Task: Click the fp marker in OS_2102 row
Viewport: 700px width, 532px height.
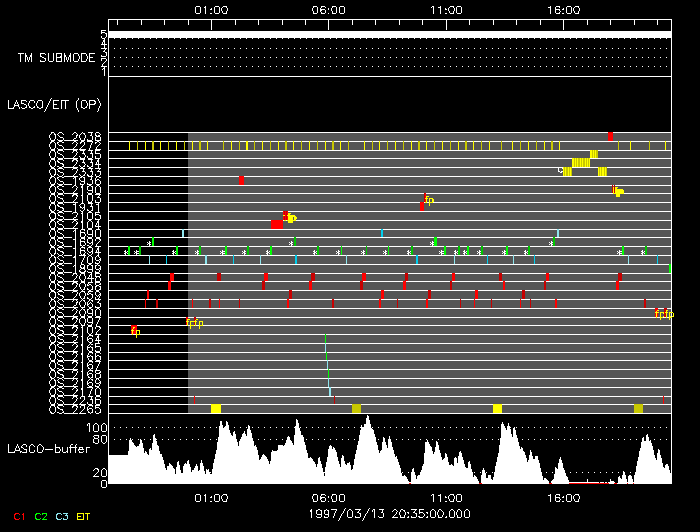Action: (136, 332)
